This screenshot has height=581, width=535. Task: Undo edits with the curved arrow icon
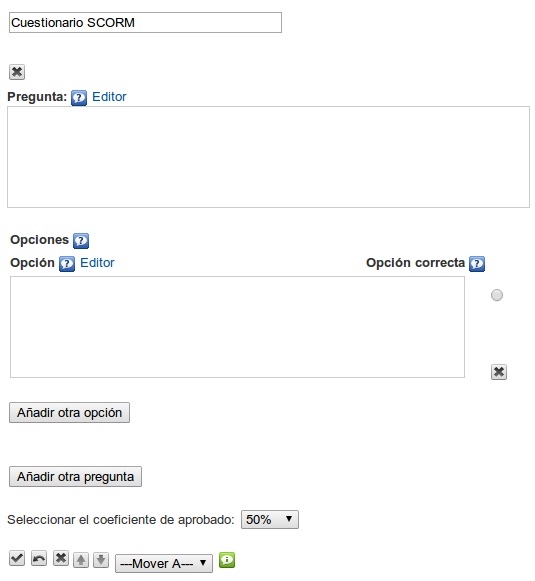[39, 558]
